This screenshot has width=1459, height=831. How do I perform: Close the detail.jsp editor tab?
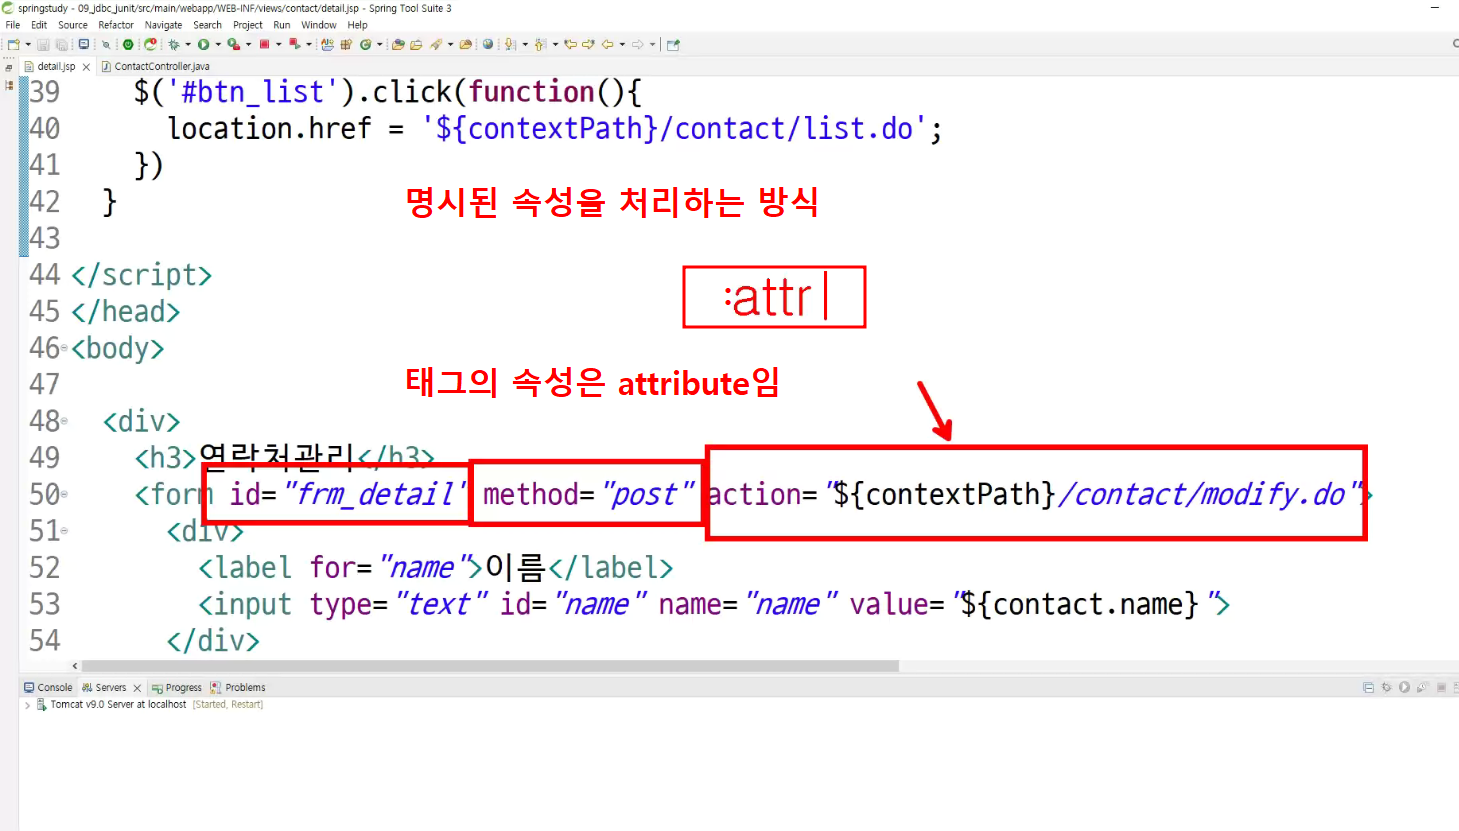point(86,67)
